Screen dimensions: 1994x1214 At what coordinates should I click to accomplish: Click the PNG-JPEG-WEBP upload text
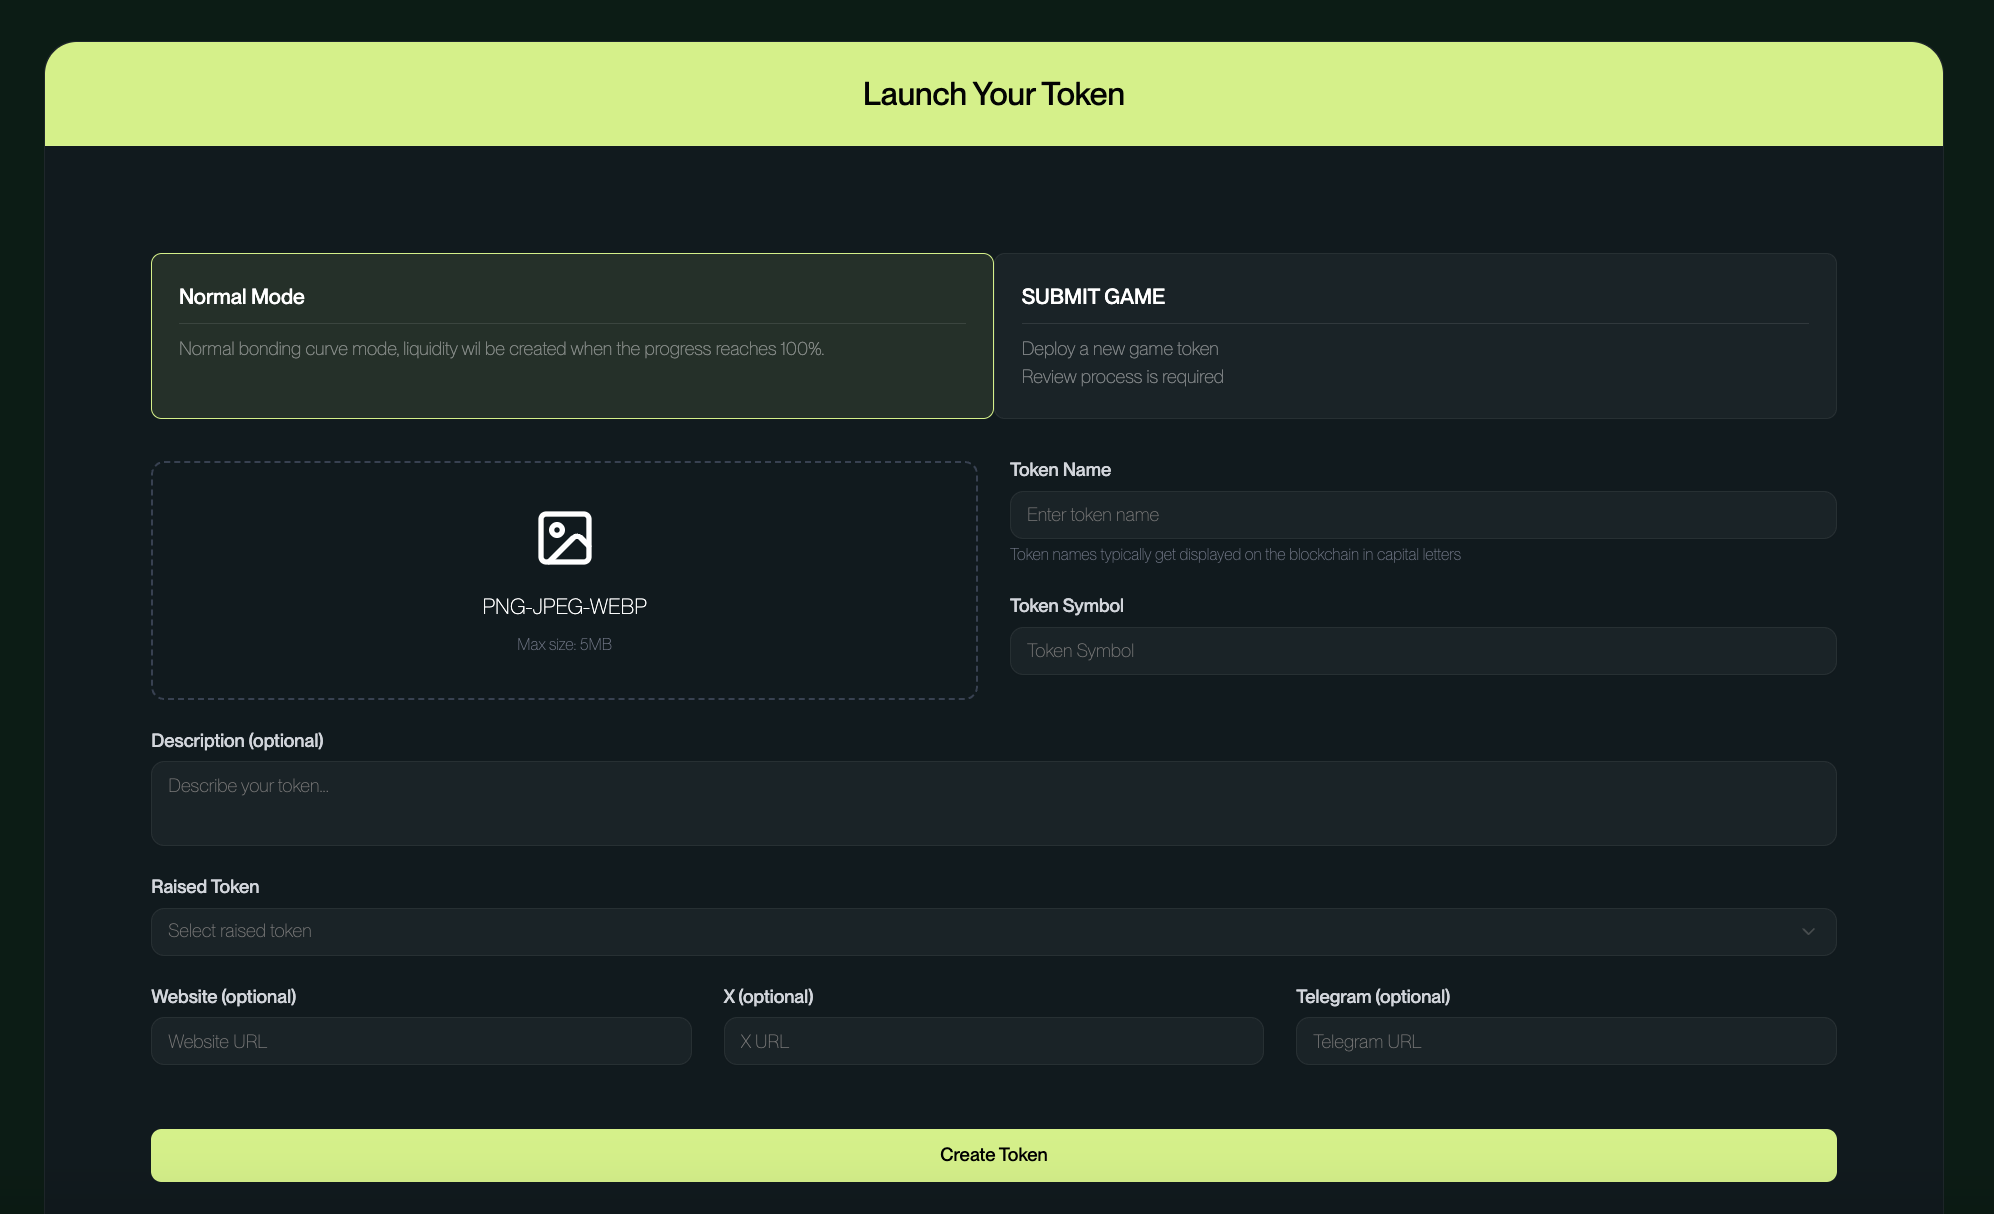point(564,607)
